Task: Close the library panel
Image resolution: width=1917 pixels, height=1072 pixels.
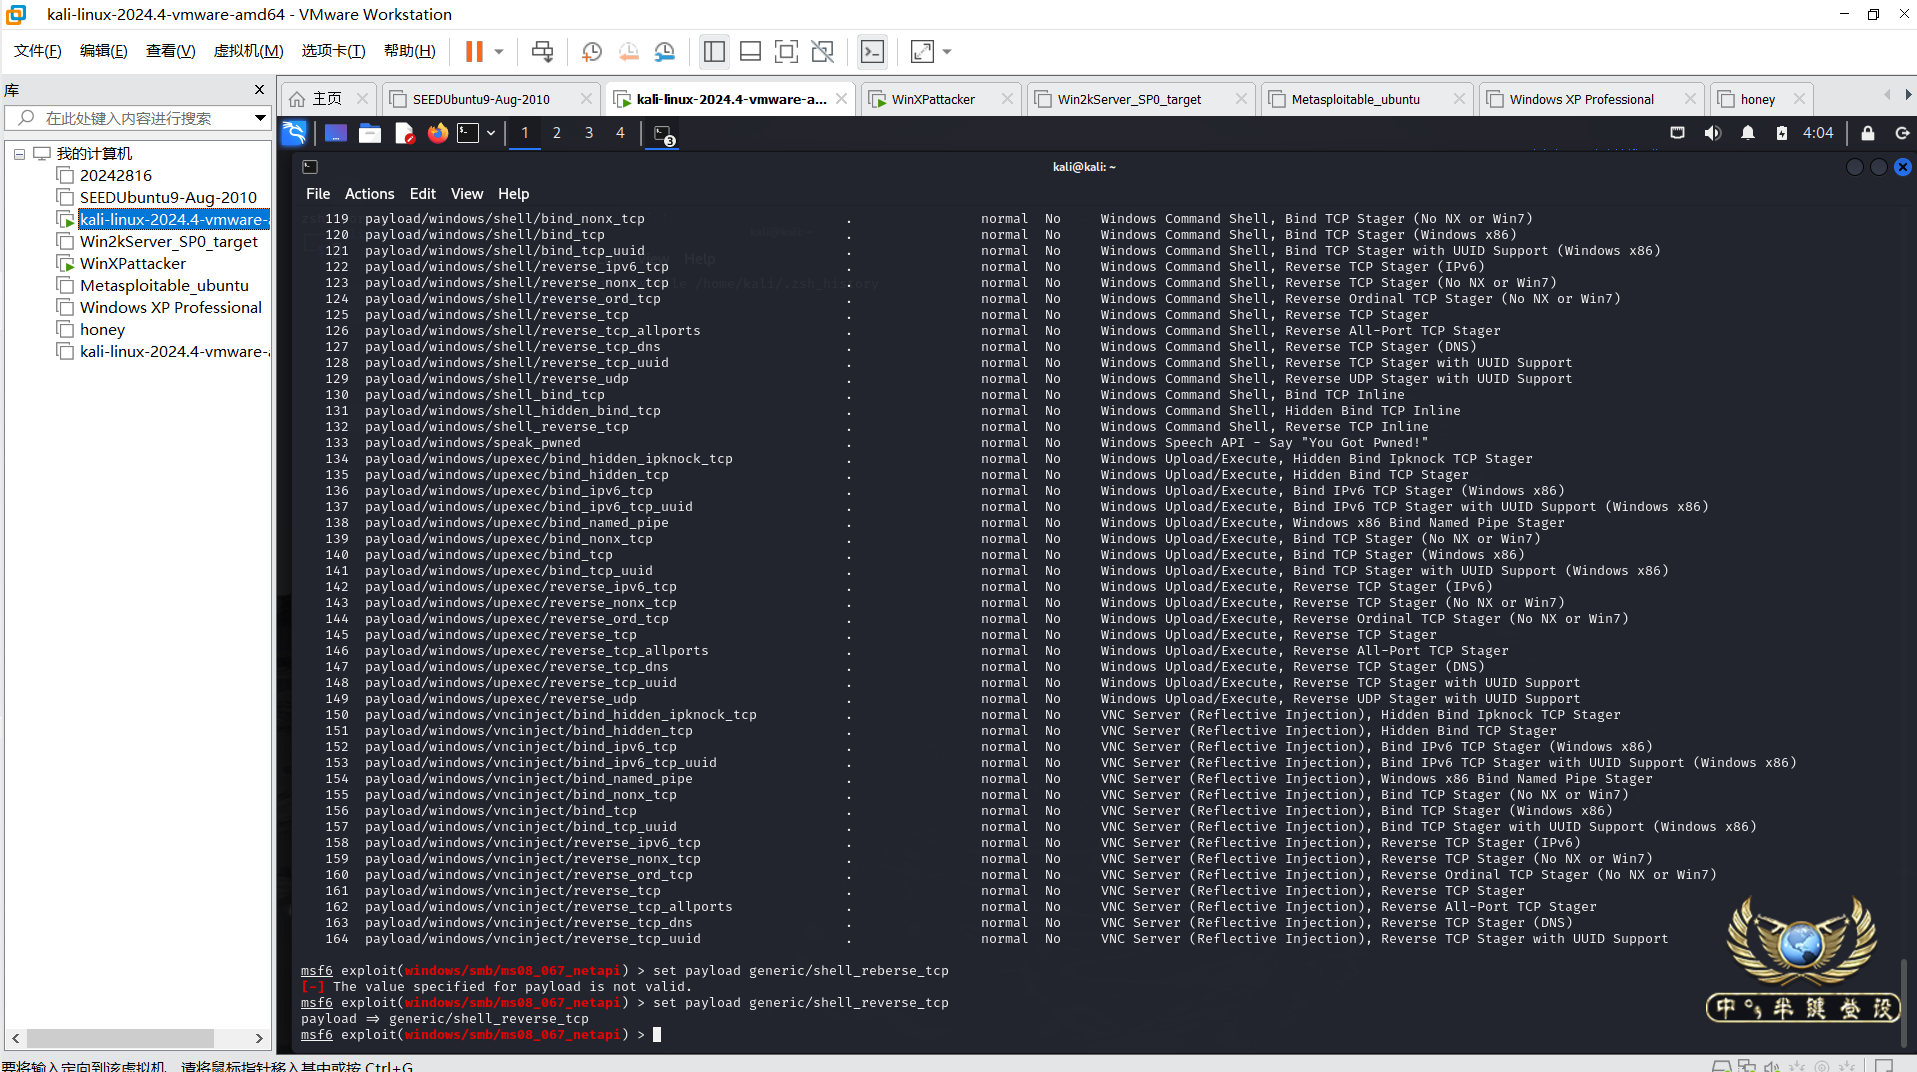Action: (260, 90)
